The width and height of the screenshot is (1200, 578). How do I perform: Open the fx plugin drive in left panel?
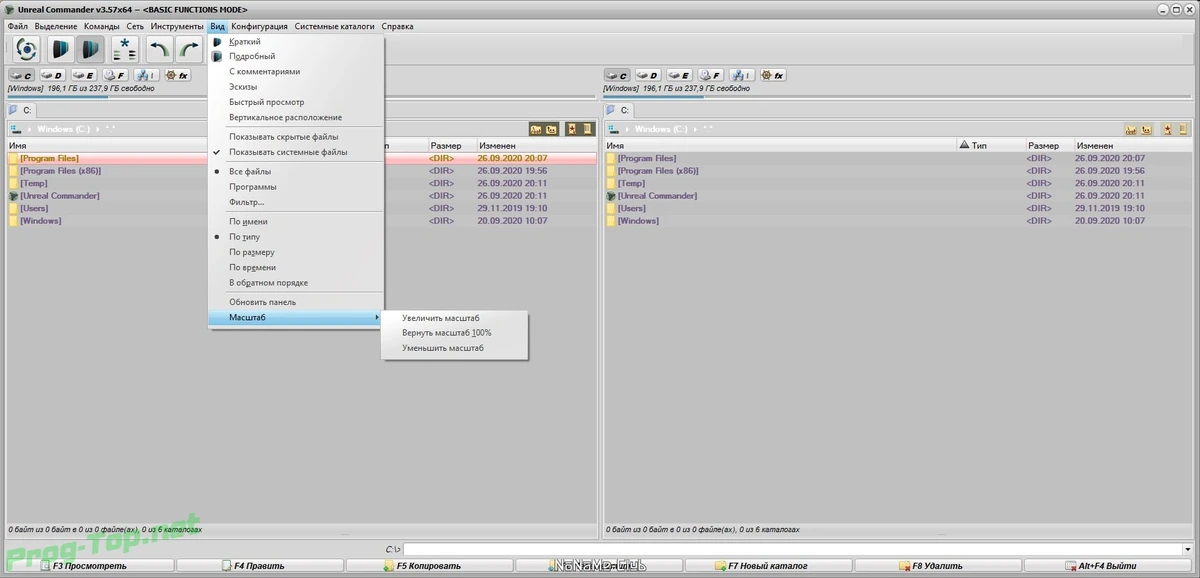point(177,75)
